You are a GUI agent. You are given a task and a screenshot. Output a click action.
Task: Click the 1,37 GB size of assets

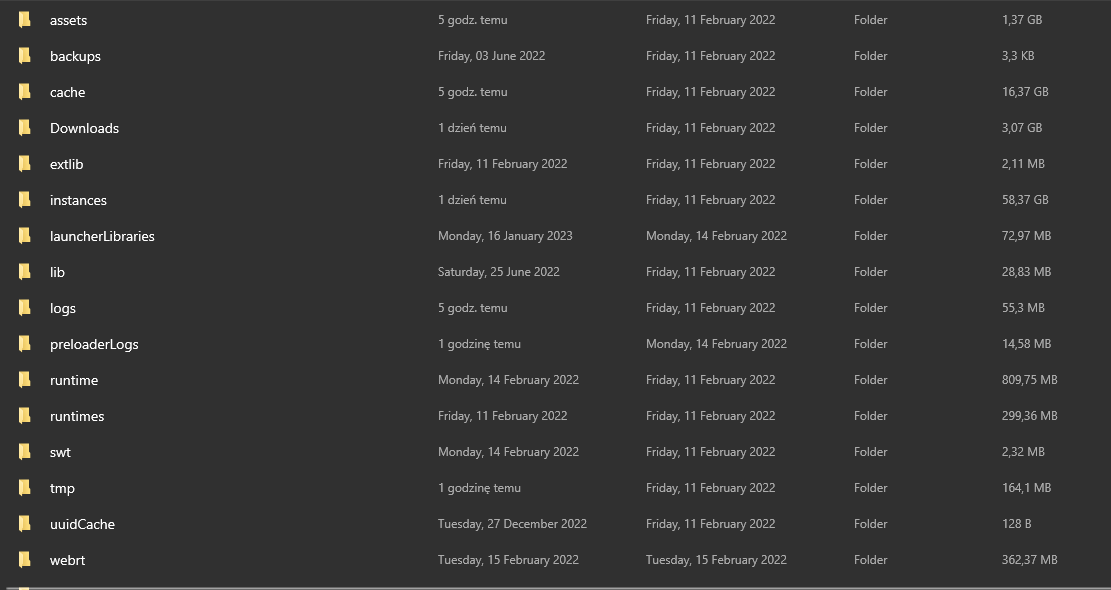[1021, 20]
